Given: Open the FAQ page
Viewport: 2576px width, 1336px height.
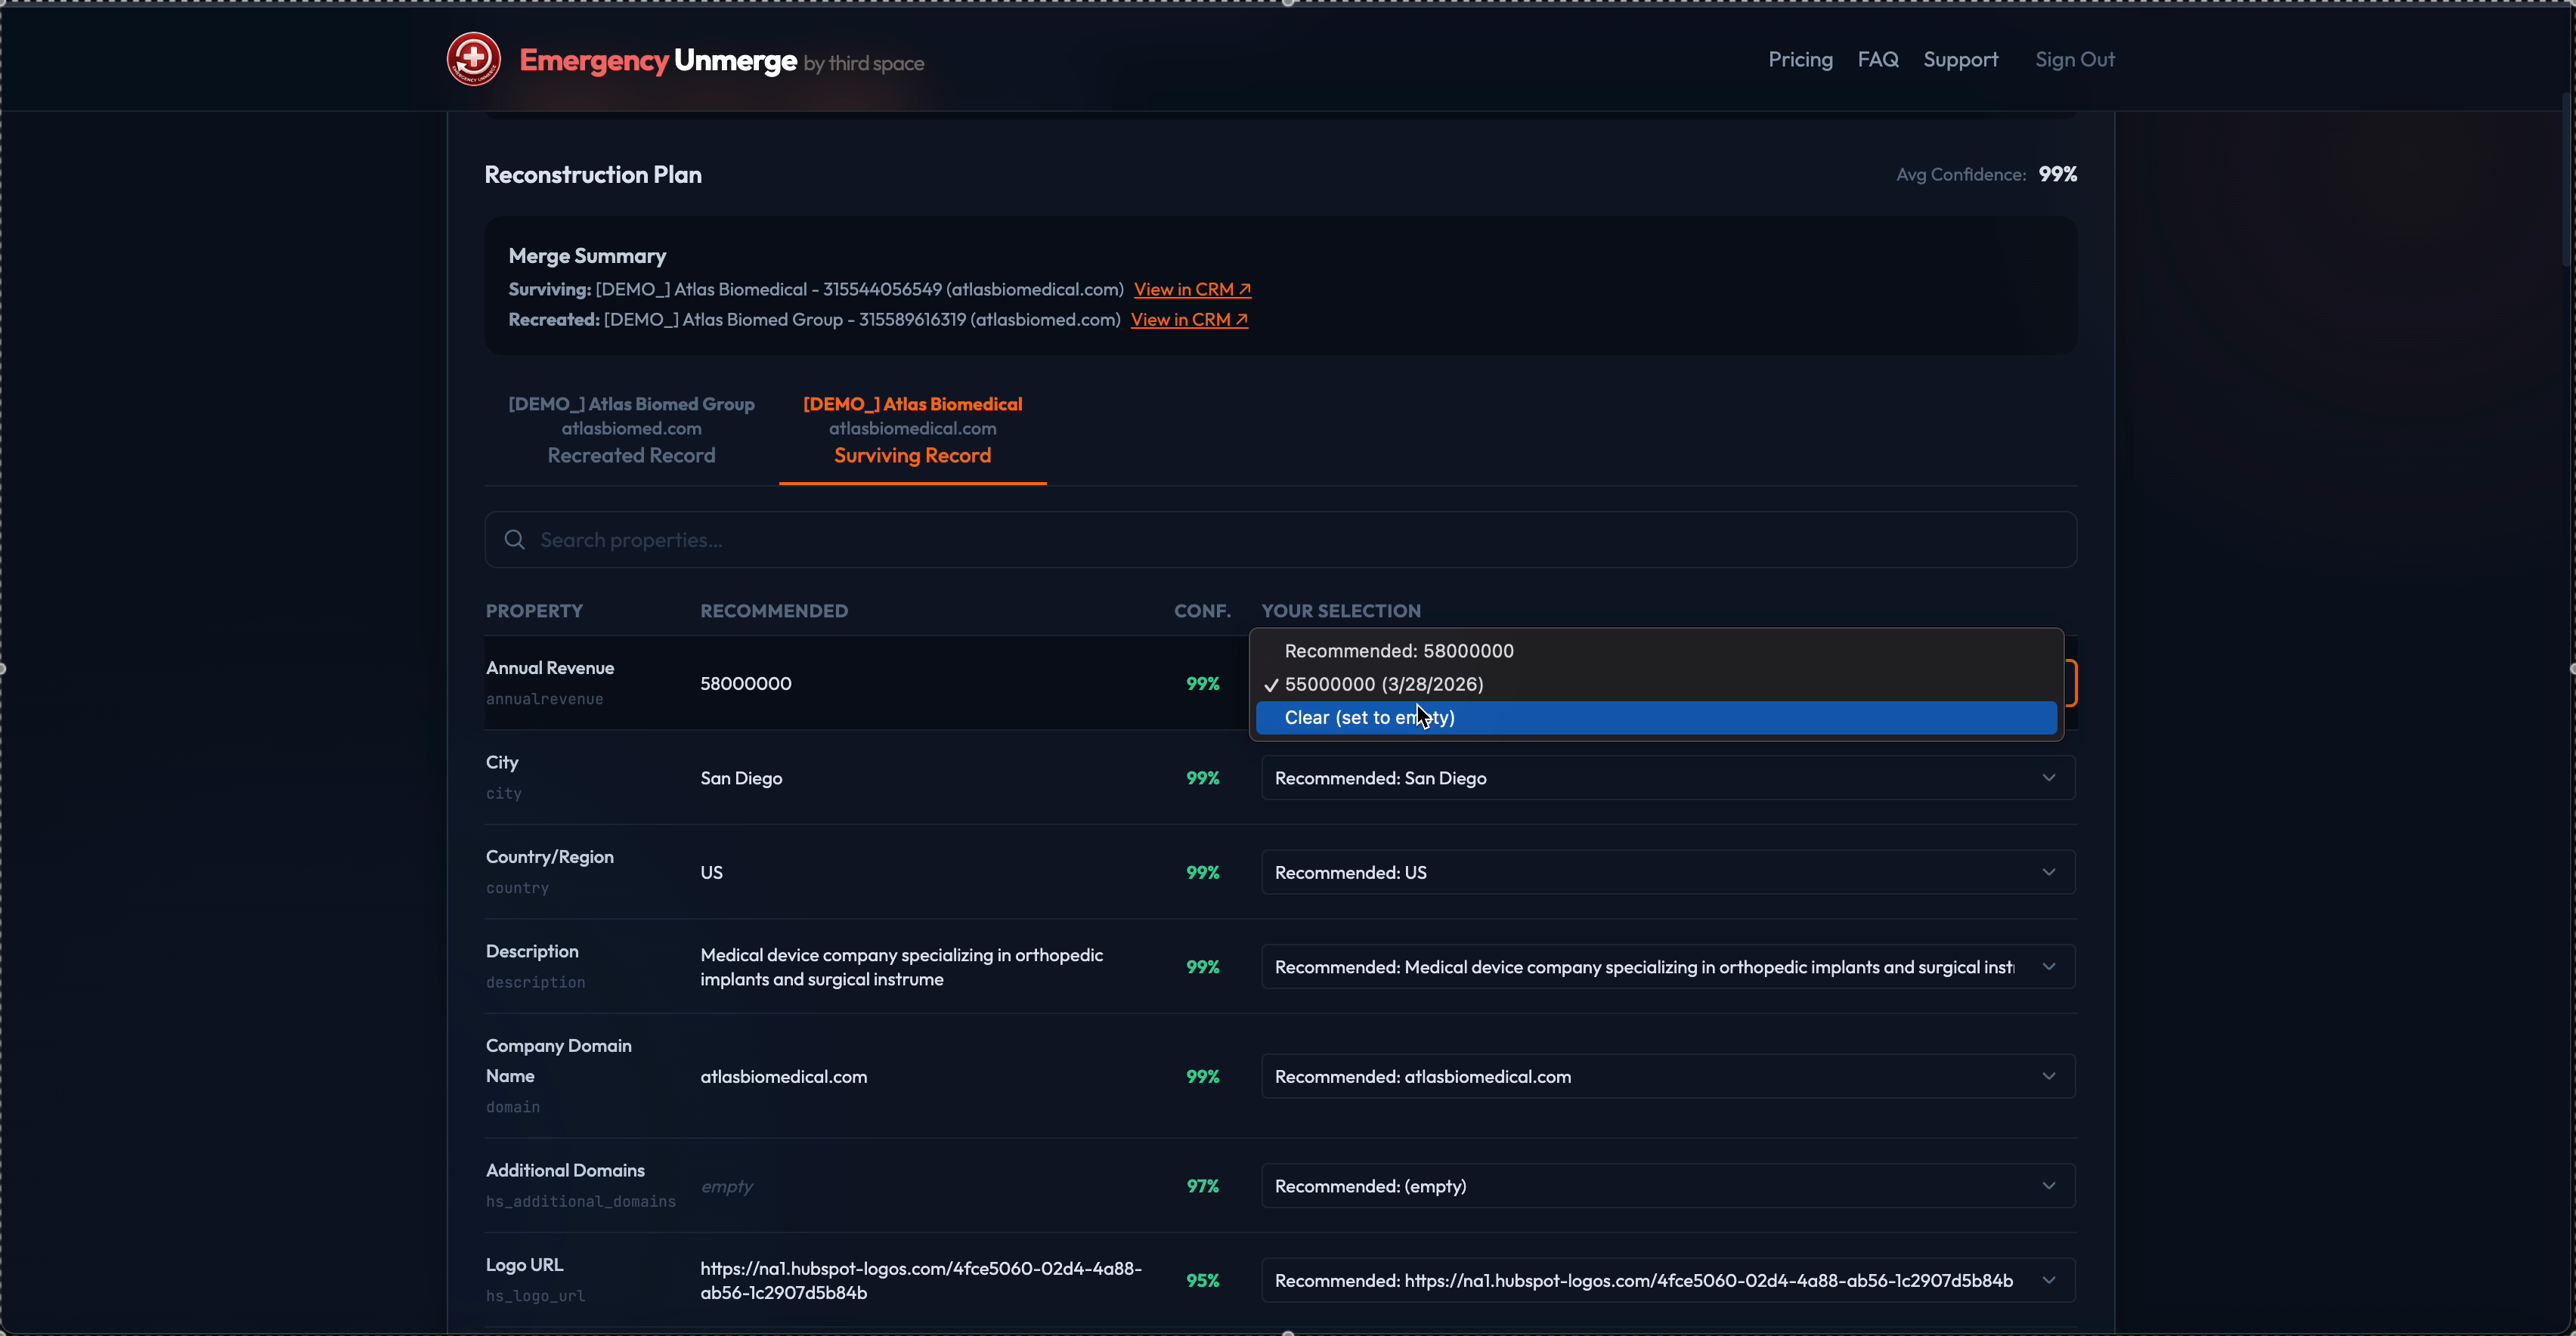Looking at the screenshot, I should click(x=1878, y=60).
